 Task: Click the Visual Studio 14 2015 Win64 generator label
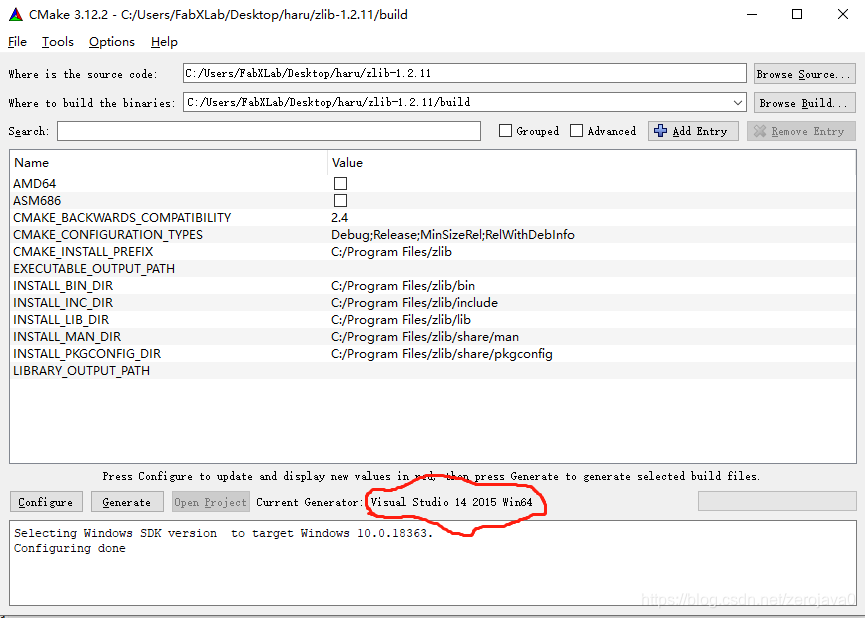click(x=451, y=503)
